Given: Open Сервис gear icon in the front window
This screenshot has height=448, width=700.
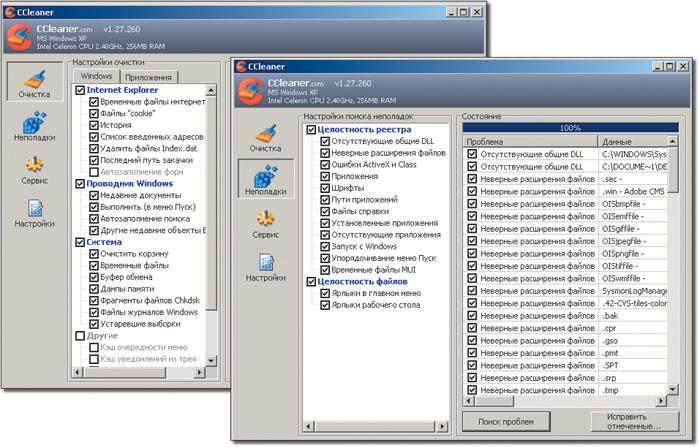Looking at the screenshot, I should (x=265, y=224).
